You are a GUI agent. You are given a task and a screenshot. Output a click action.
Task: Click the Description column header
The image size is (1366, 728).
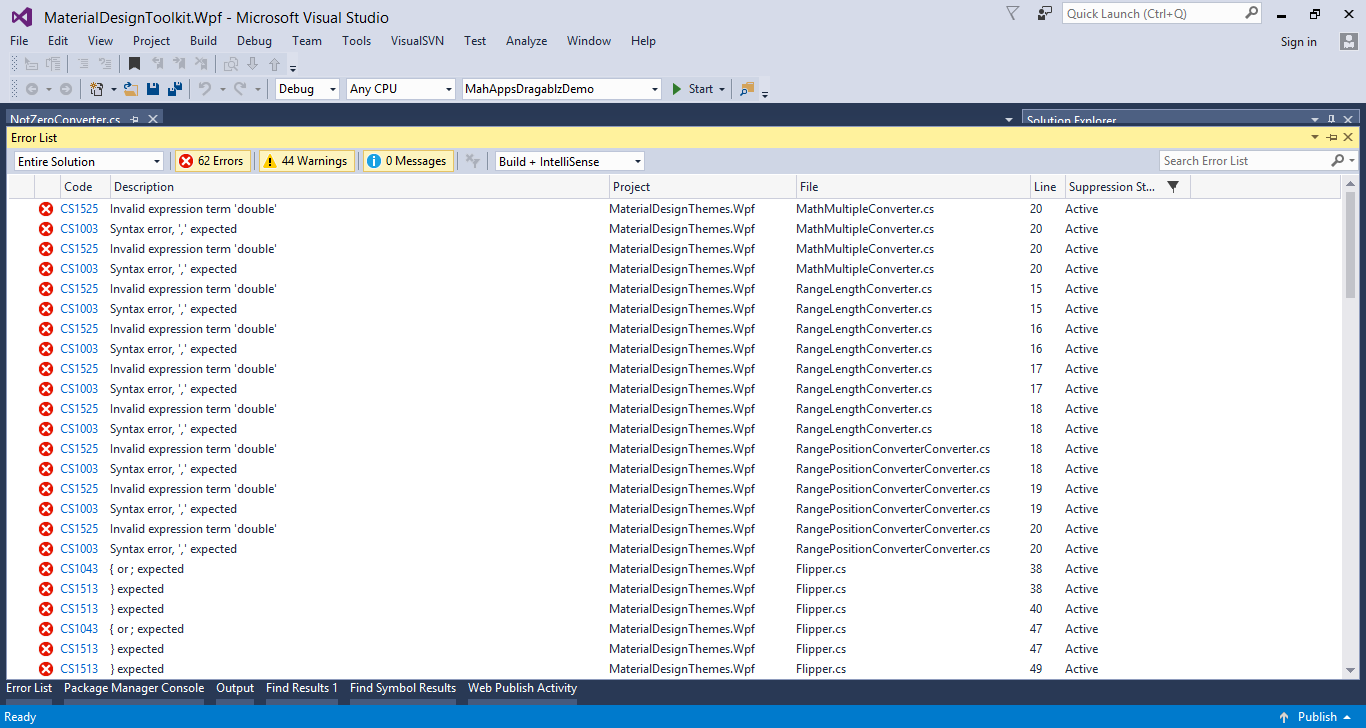[x=360, y=187]
